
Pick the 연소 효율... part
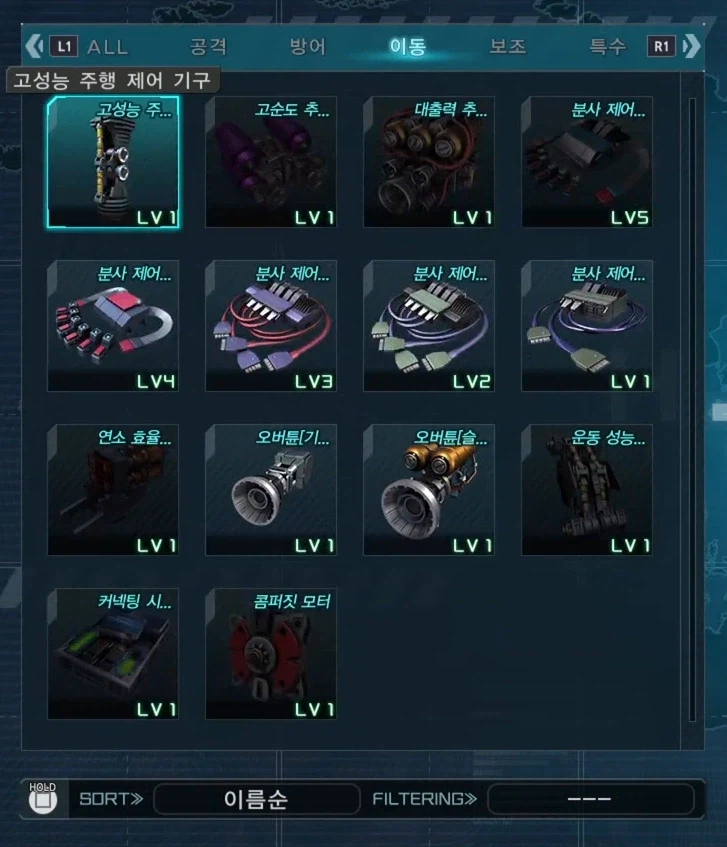[x=113, y=490]
